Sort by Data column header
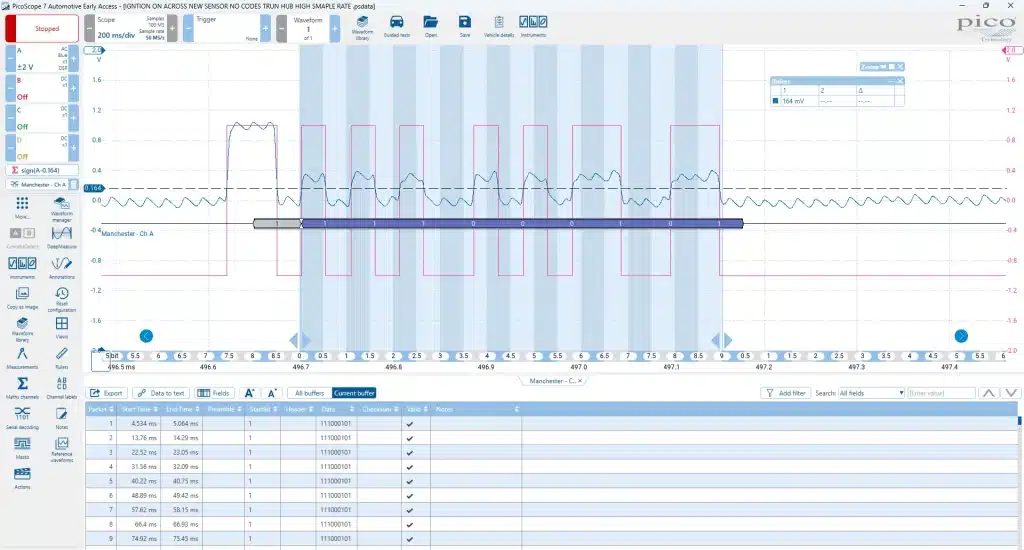The height and width of the screenshot is (550, 1024). pyautogui.click(x=337, y=410)
